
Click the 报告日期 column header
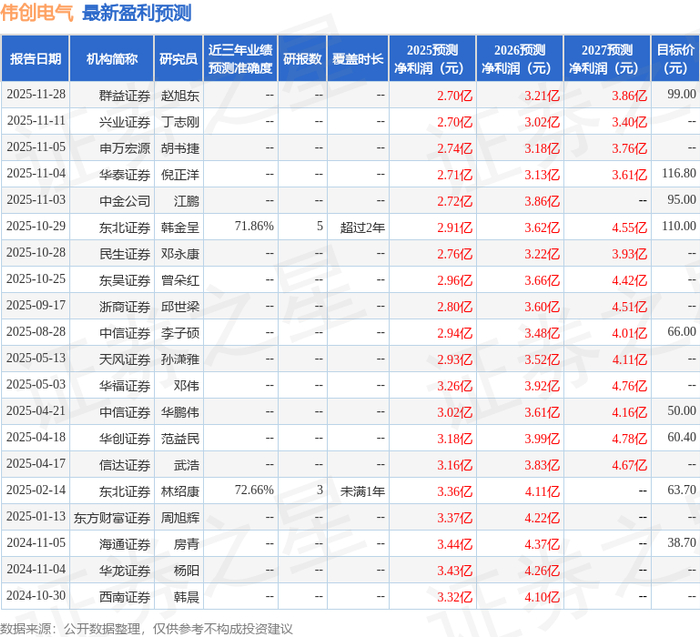pos(35,58)
